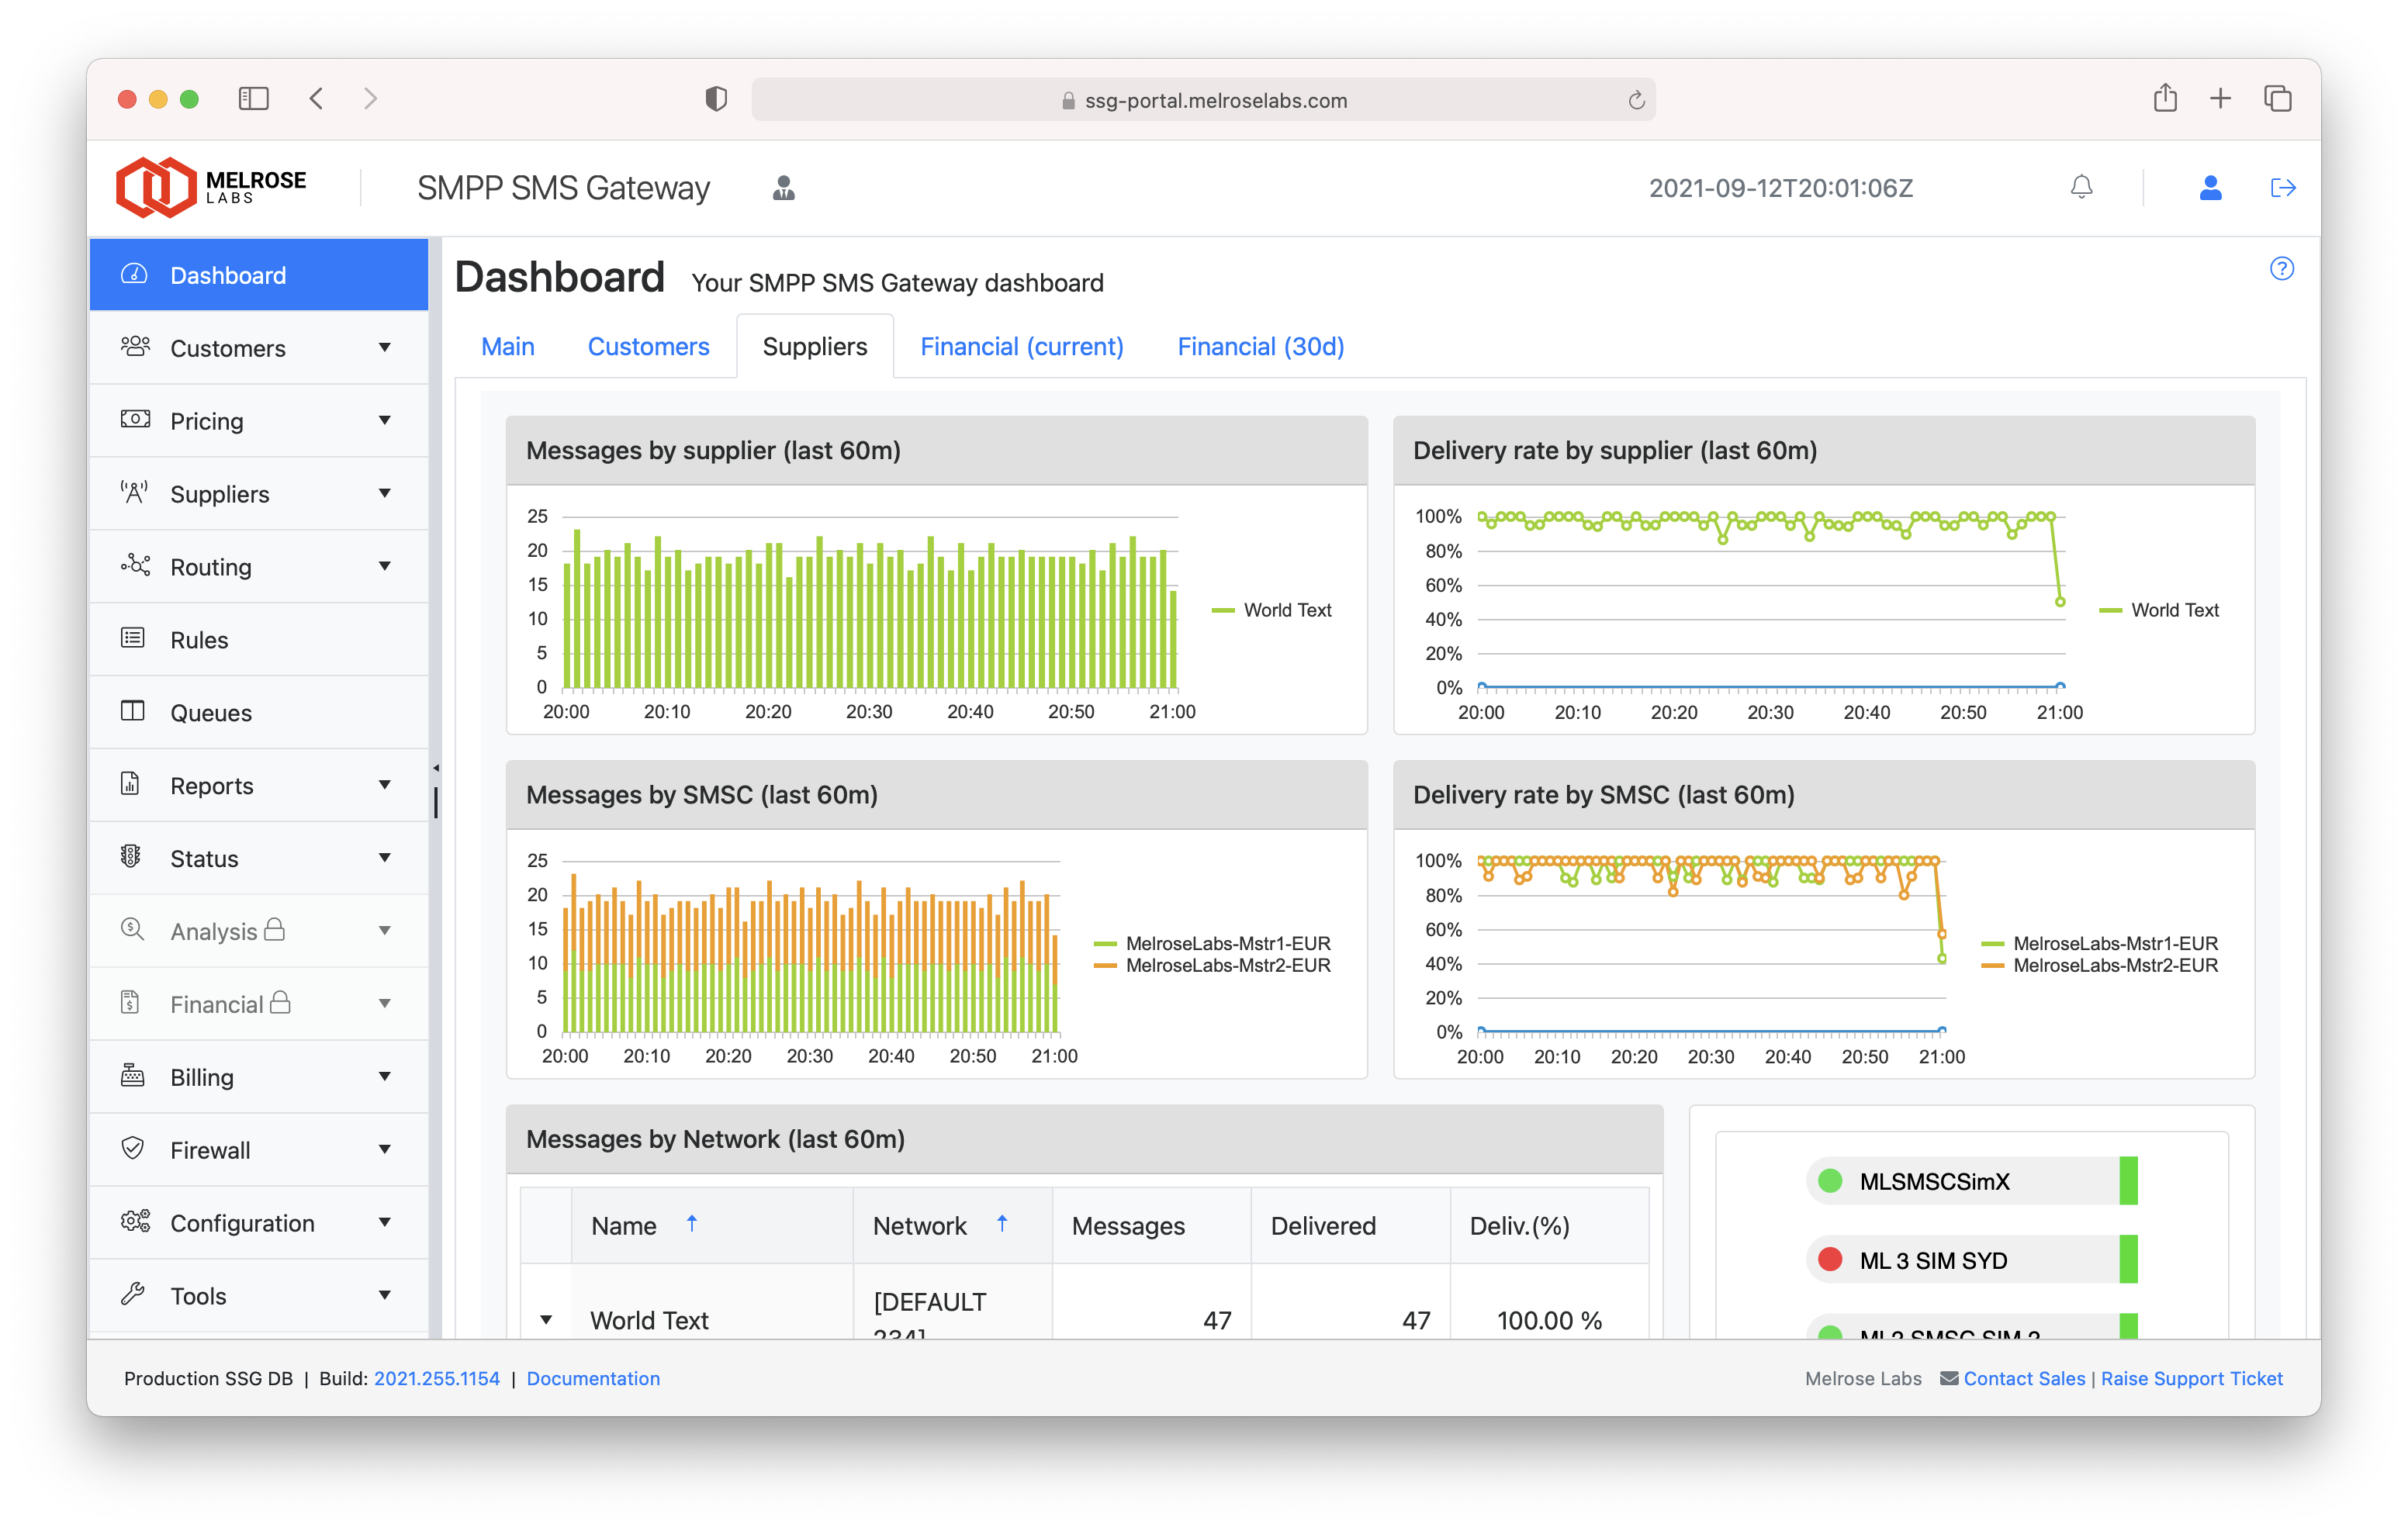Open Rules in the sidebar
2408x1531 pixels.
pyautogui.click(x=199, y=639)
